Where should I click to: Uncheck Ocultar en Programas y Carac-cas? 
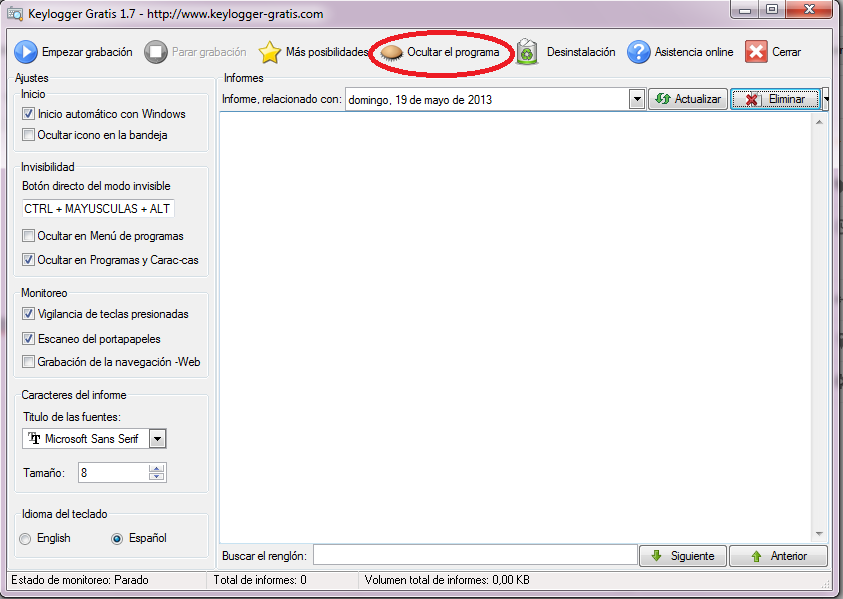28,260
